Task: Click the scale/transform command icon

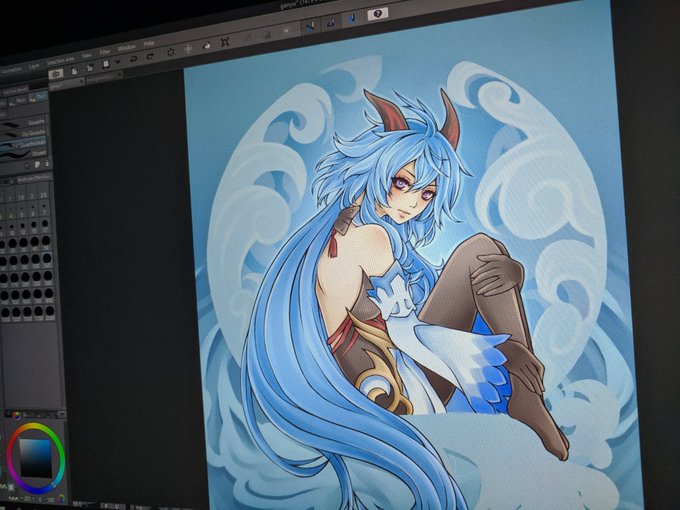Action: click(225, 42)
